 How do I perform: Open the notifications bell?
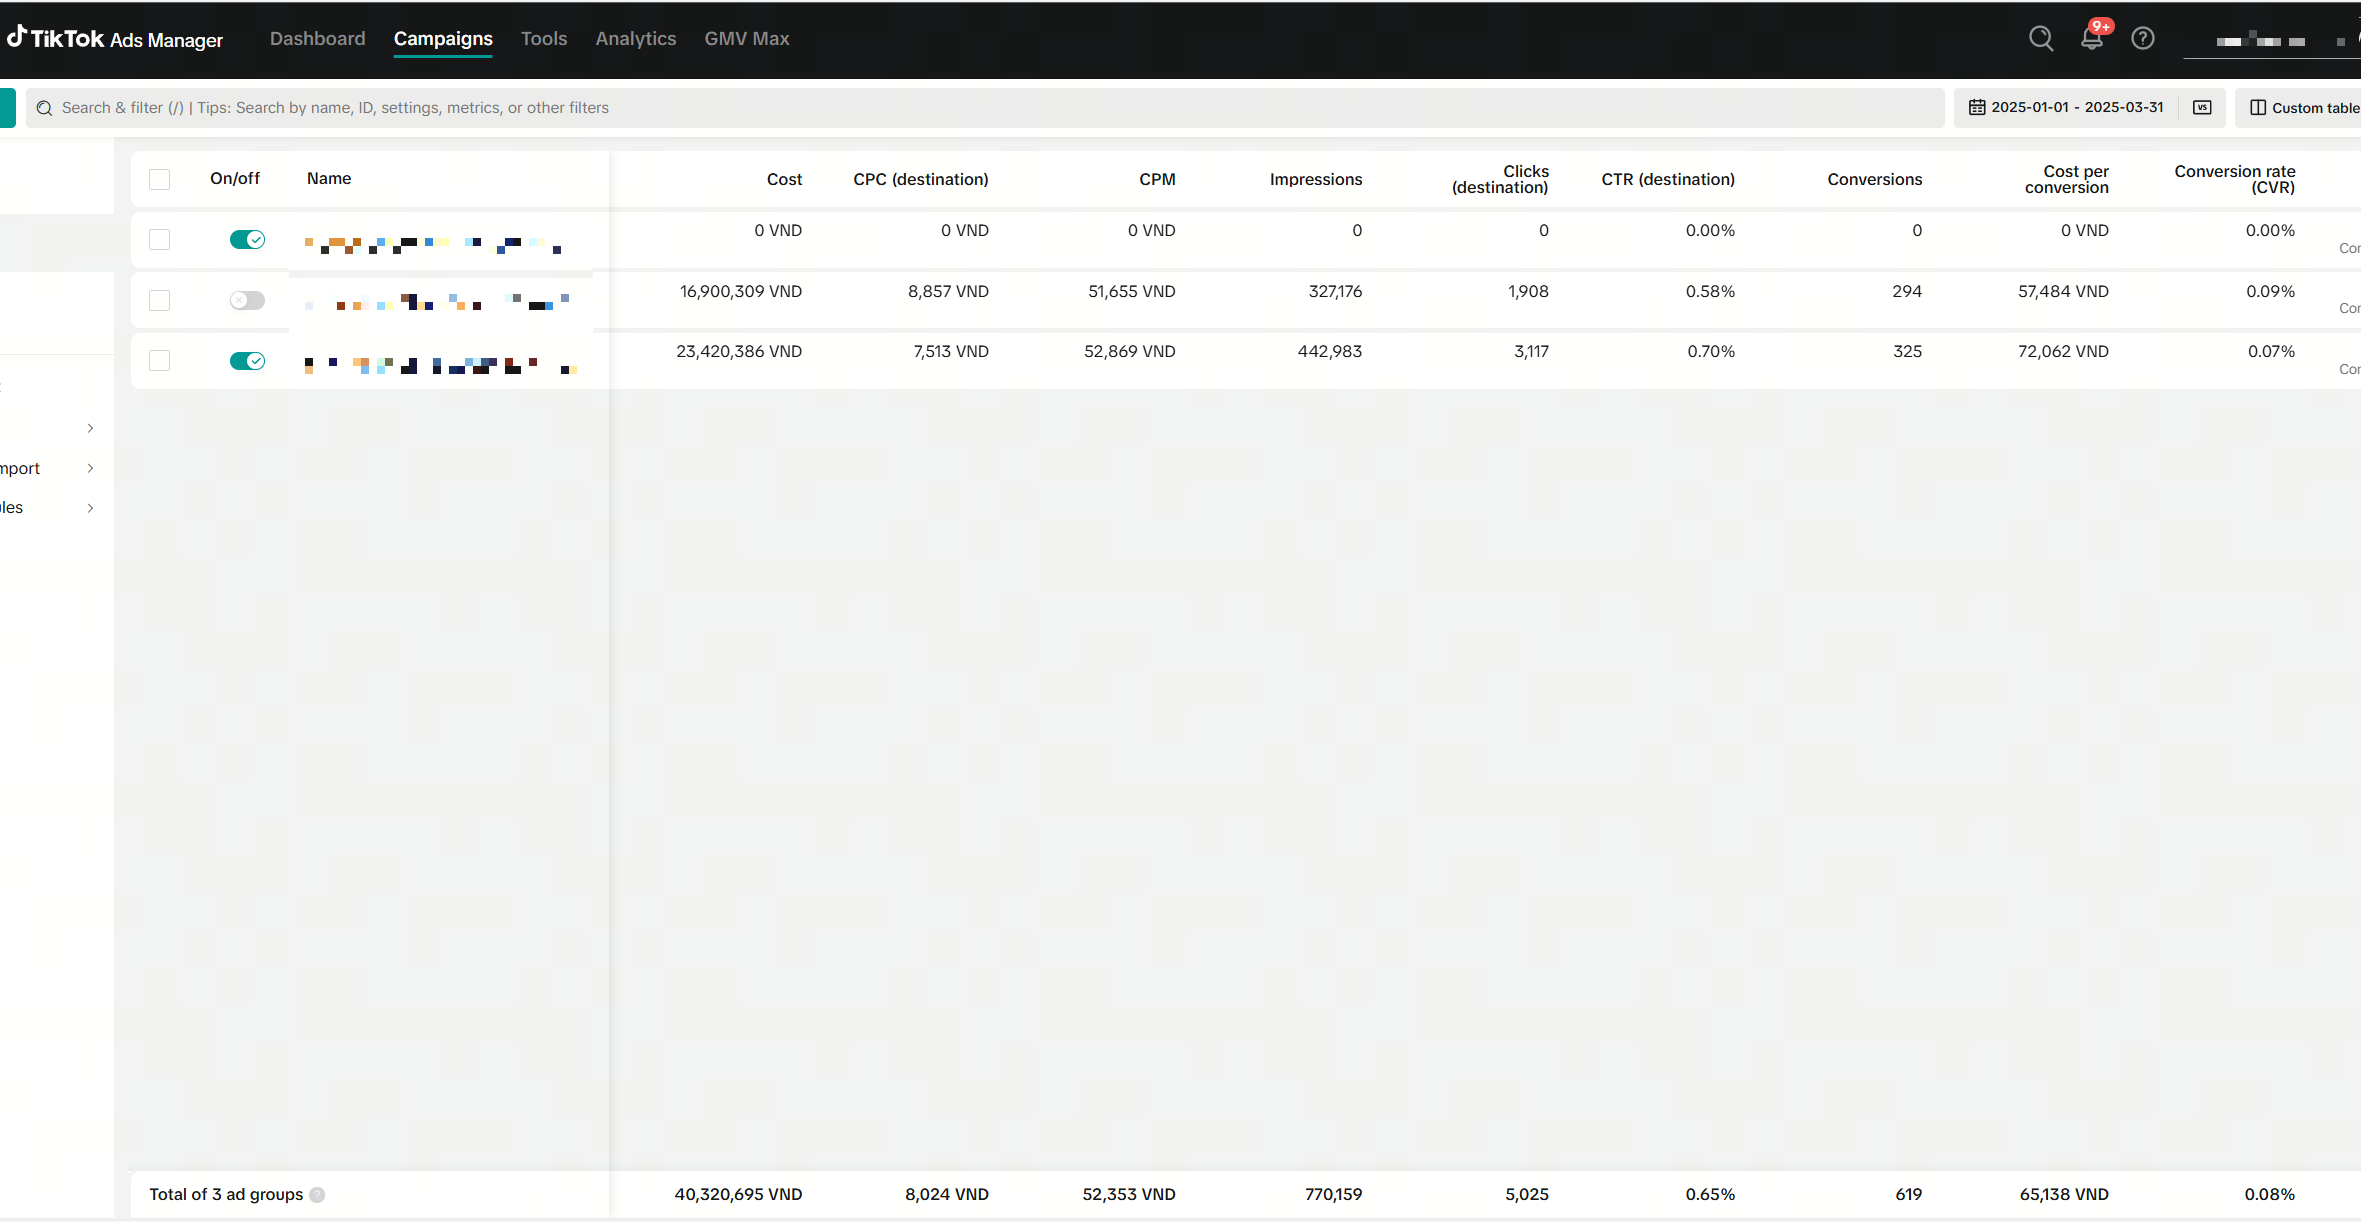coord(2092,39)
